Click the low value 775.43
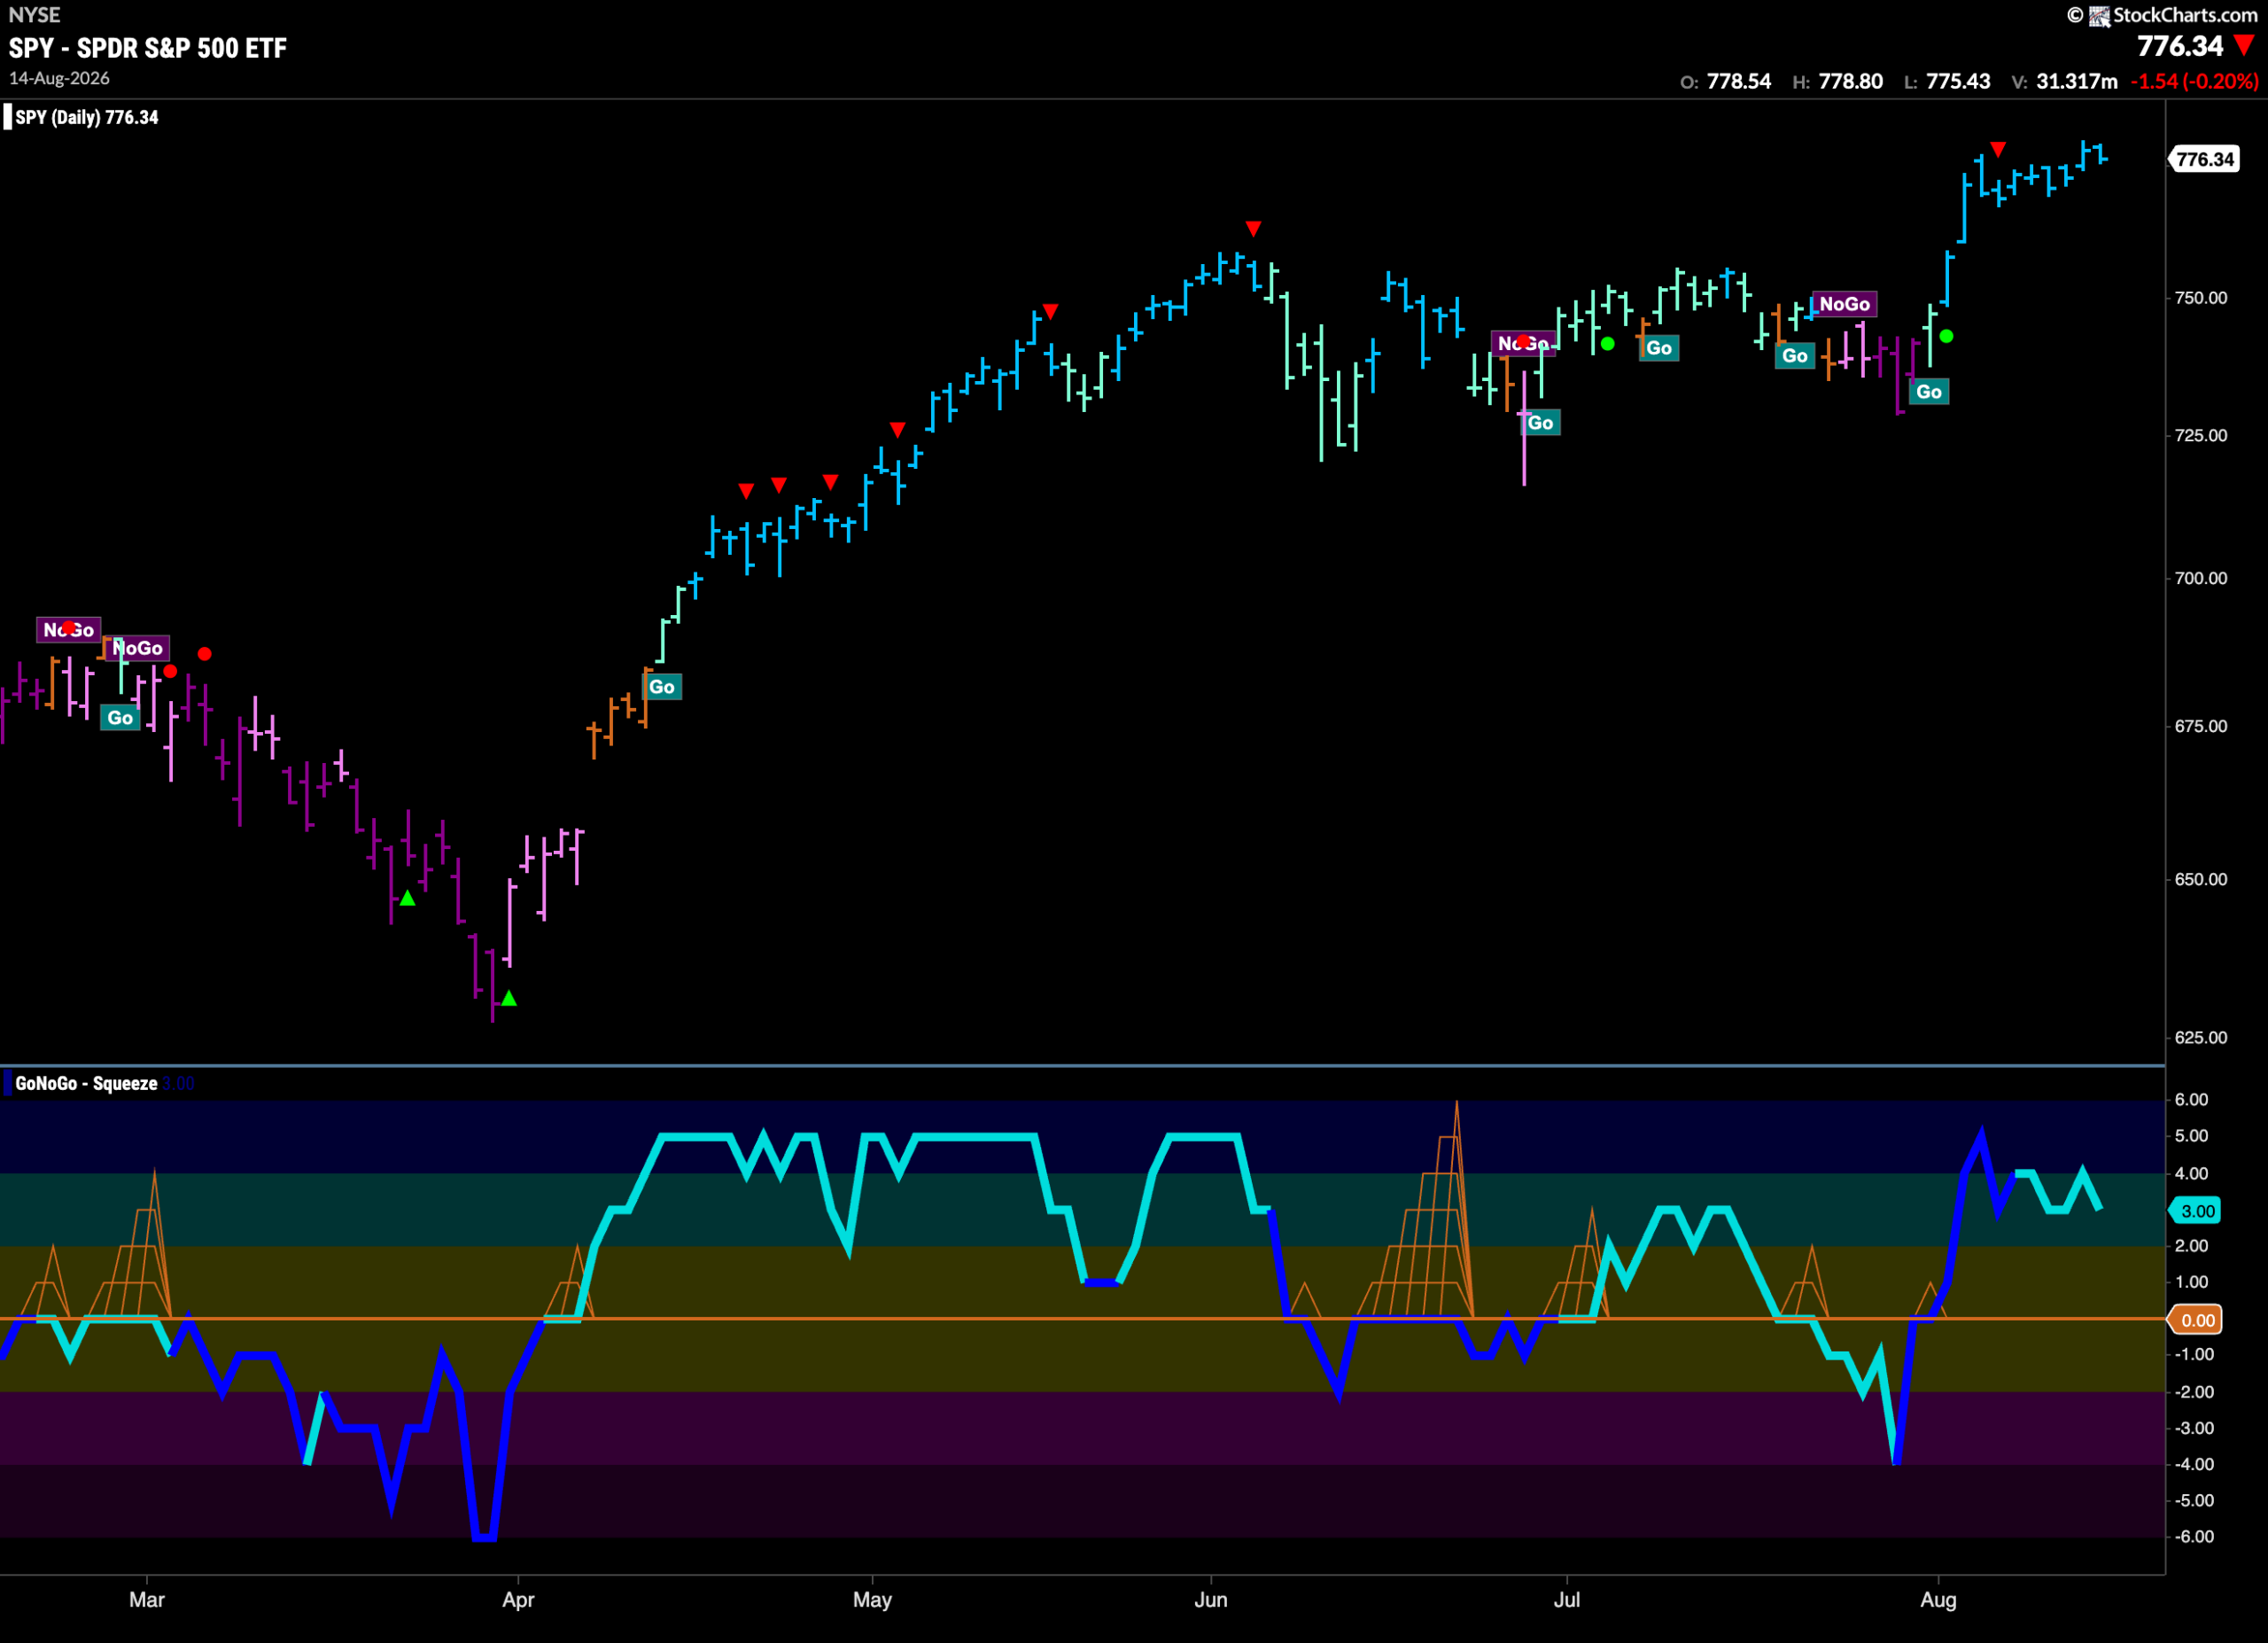2268x1643 pixels. point(1959,81)
